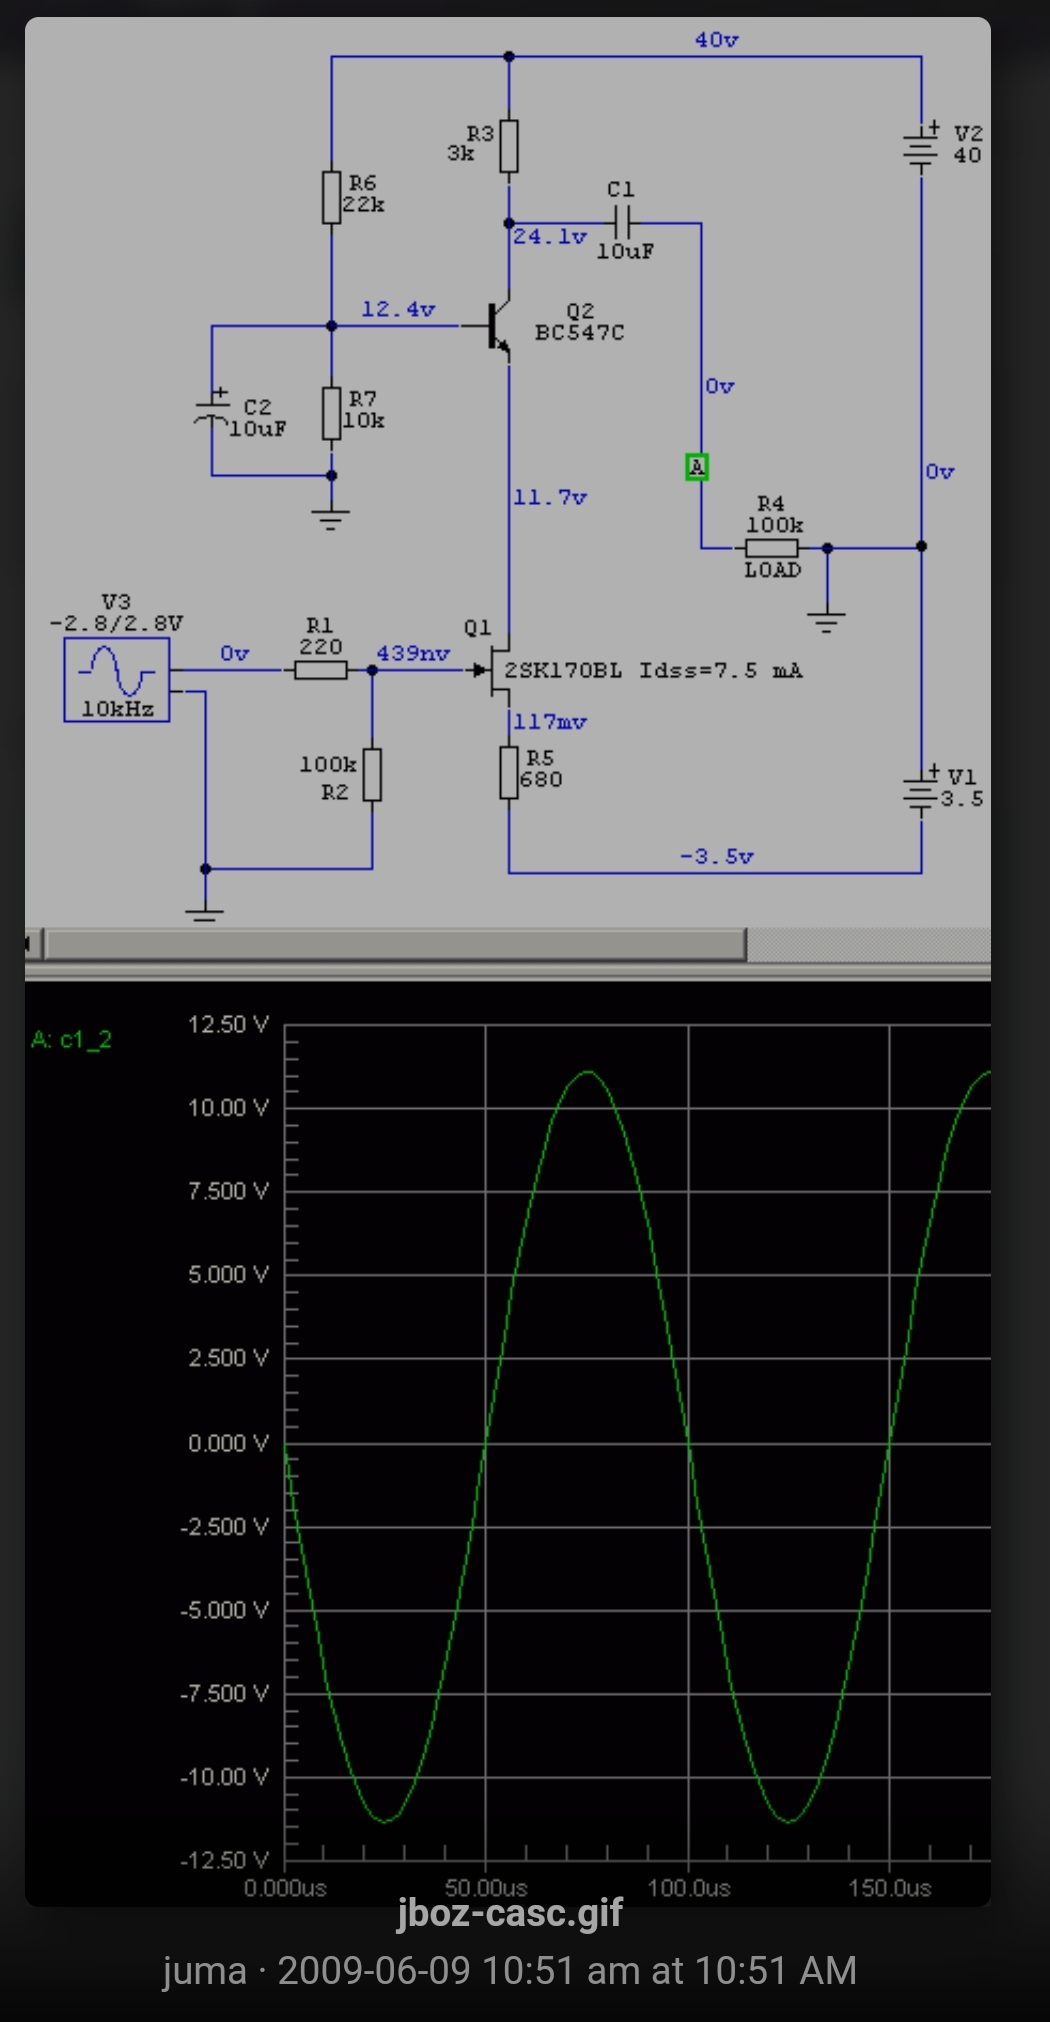Click the ground symbol below R7

[x=331, y=518]
